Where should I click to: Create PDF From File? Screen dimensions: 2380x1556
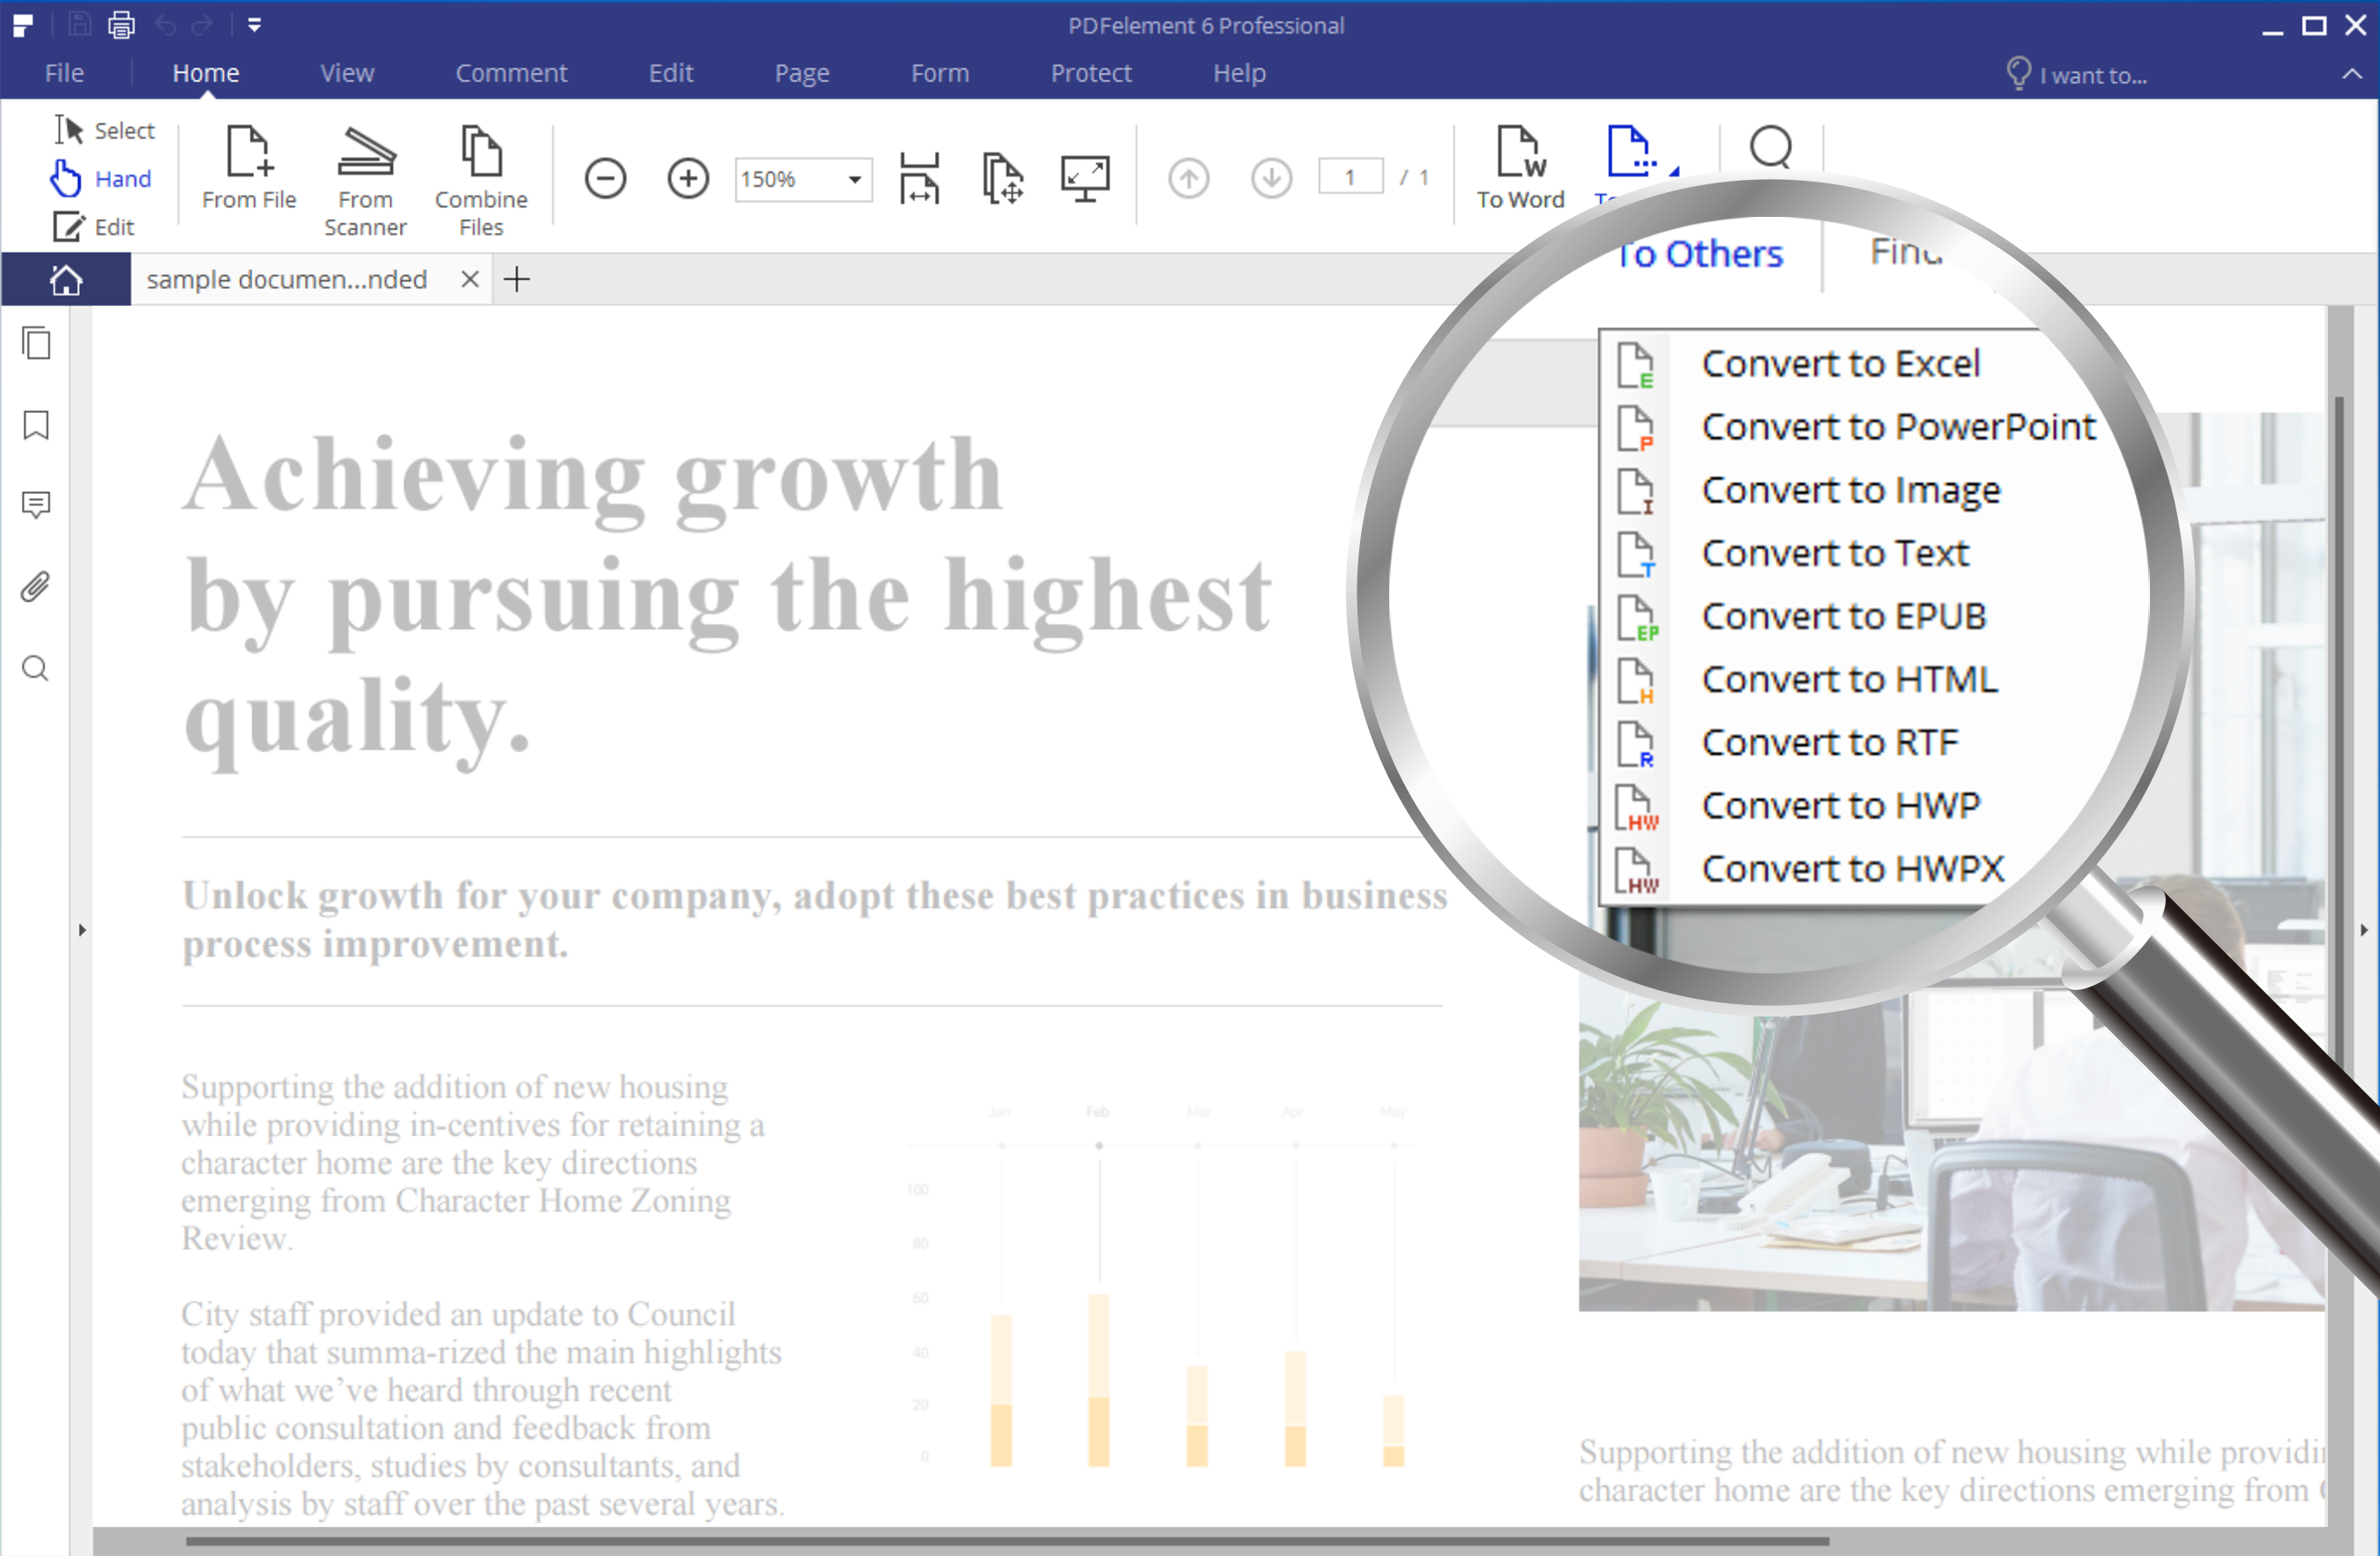[249, 168]
